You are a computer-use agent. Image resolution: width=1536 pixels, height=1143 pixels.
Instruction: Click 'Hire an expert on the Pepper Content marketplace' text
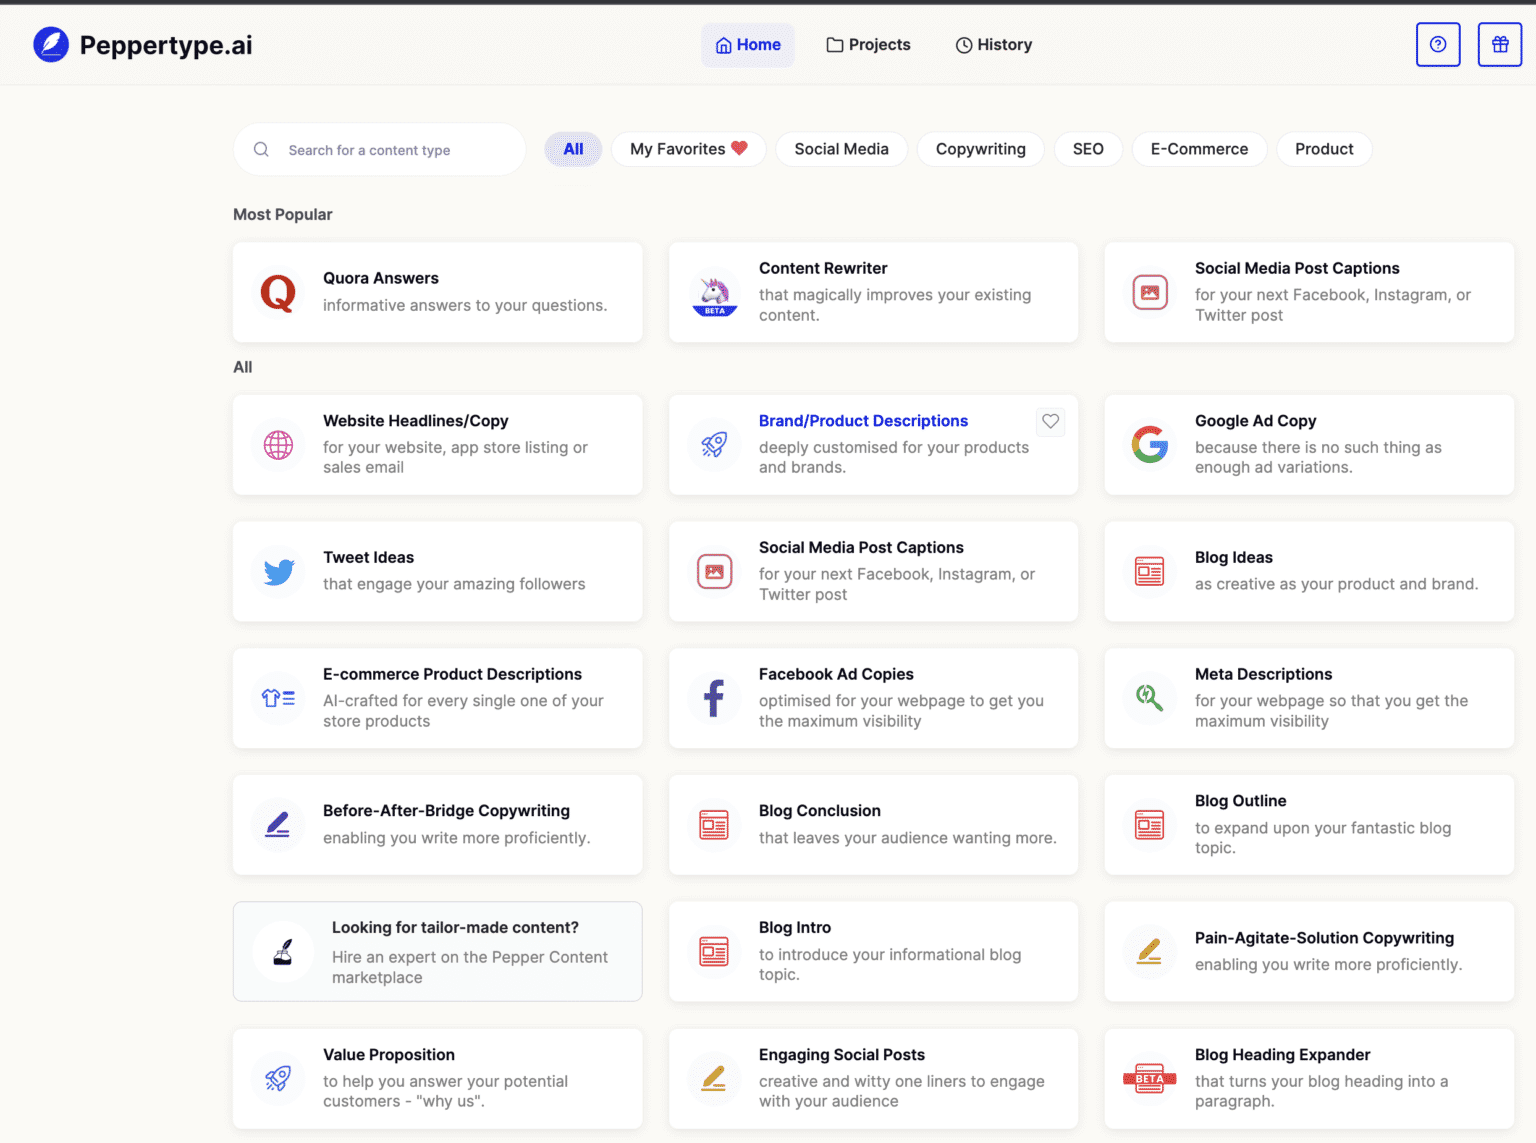click(x=470, y=967)
